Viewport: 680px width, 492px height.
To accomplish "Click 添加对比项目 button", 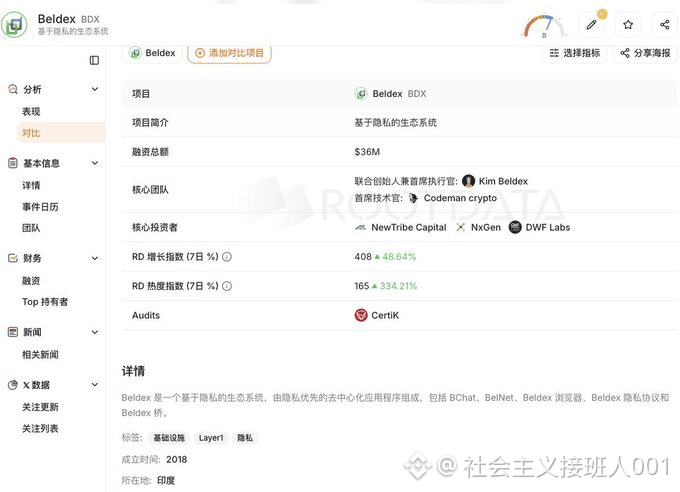I will [229, 53].
